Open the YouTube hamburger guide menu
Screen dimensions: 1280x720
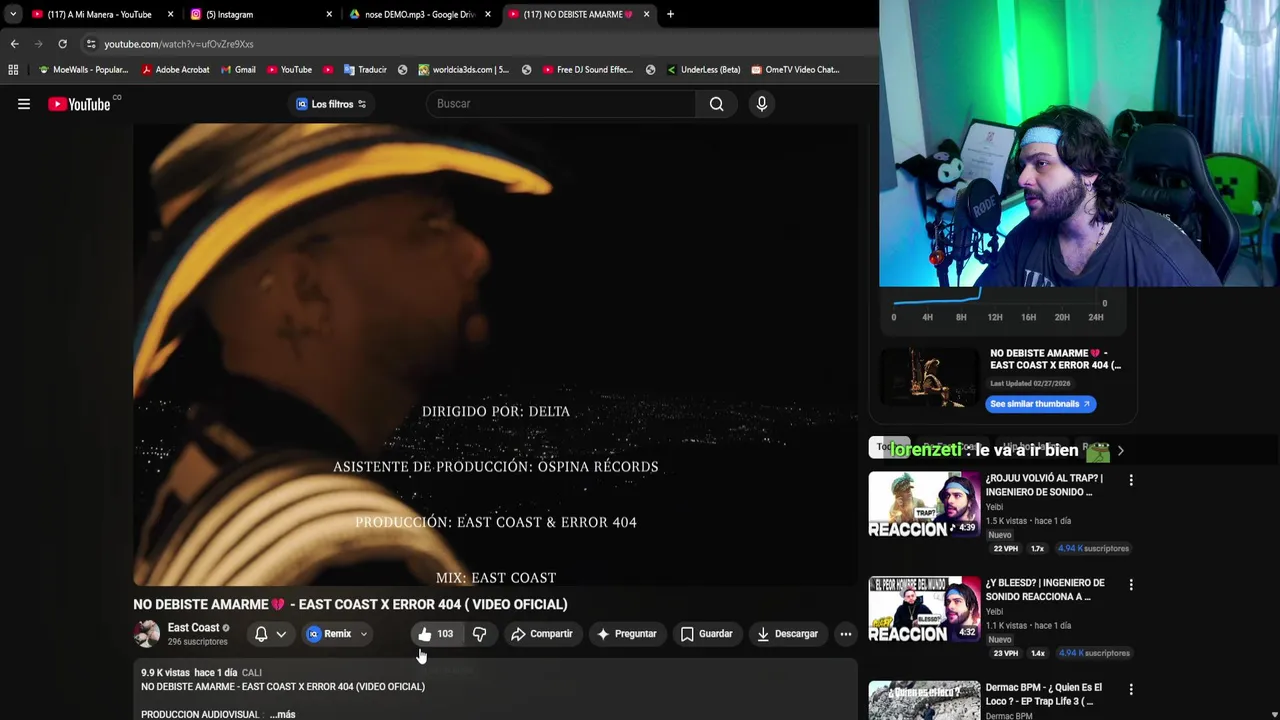point(24,104)
